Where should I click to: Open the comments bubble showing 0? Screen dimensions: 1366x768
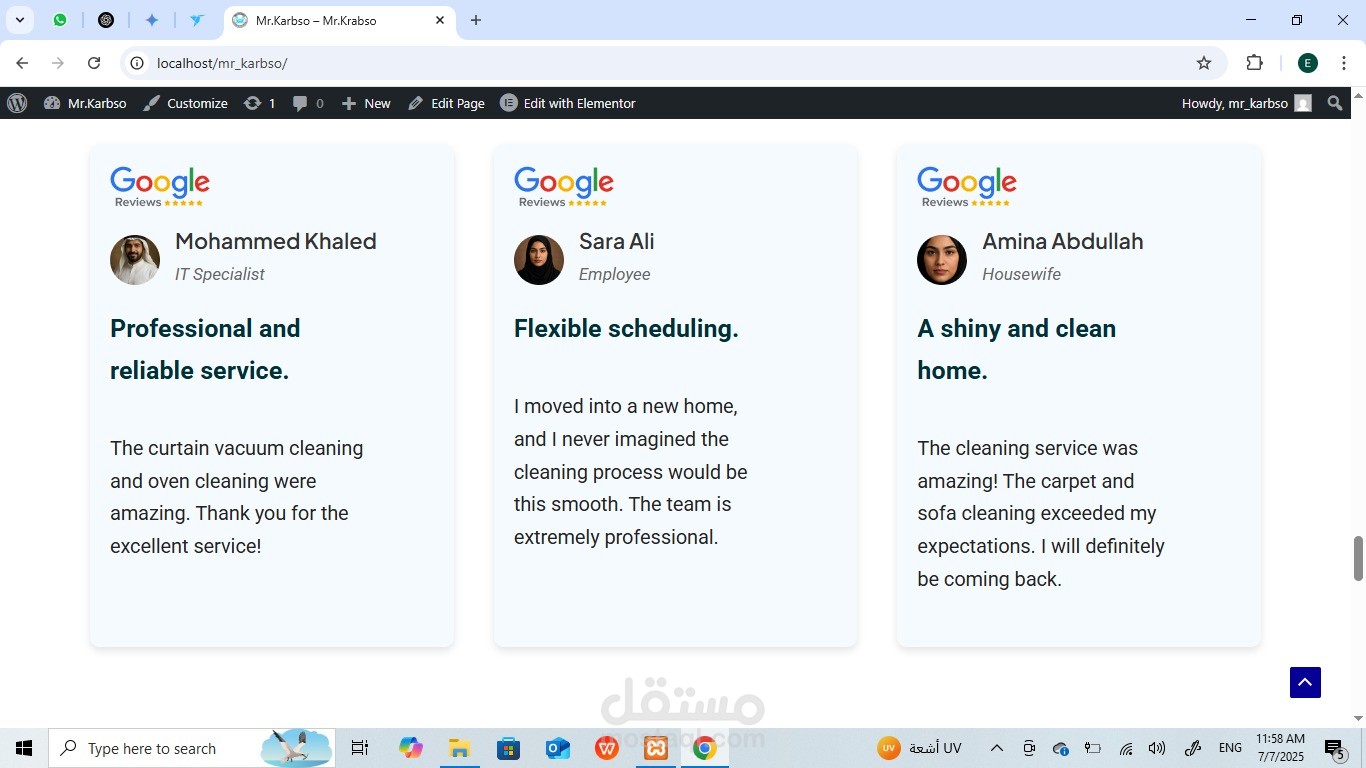point(308,103)
